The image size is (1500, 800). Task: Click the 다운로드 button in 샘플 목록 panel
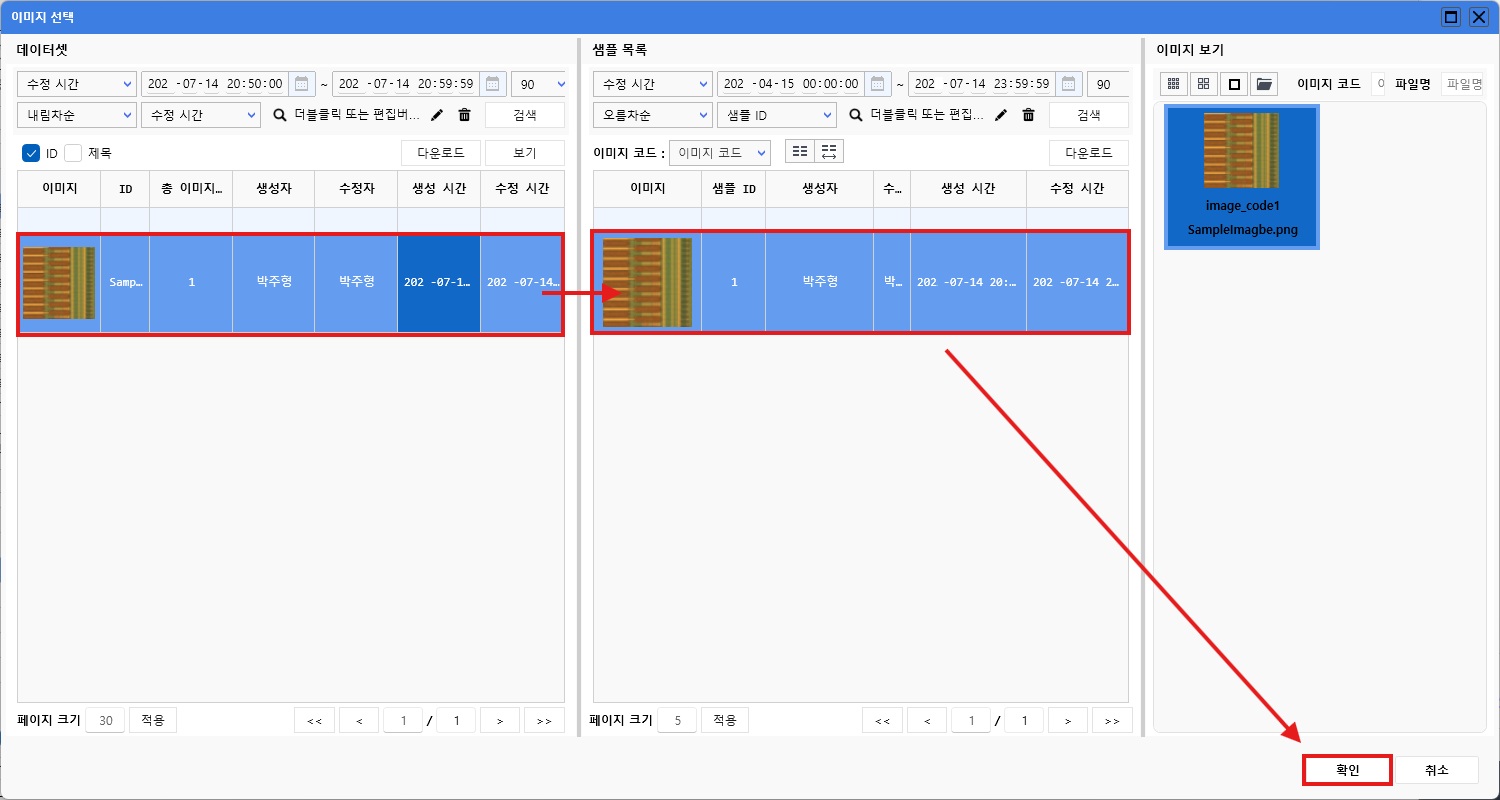[x=1089, y=152]
